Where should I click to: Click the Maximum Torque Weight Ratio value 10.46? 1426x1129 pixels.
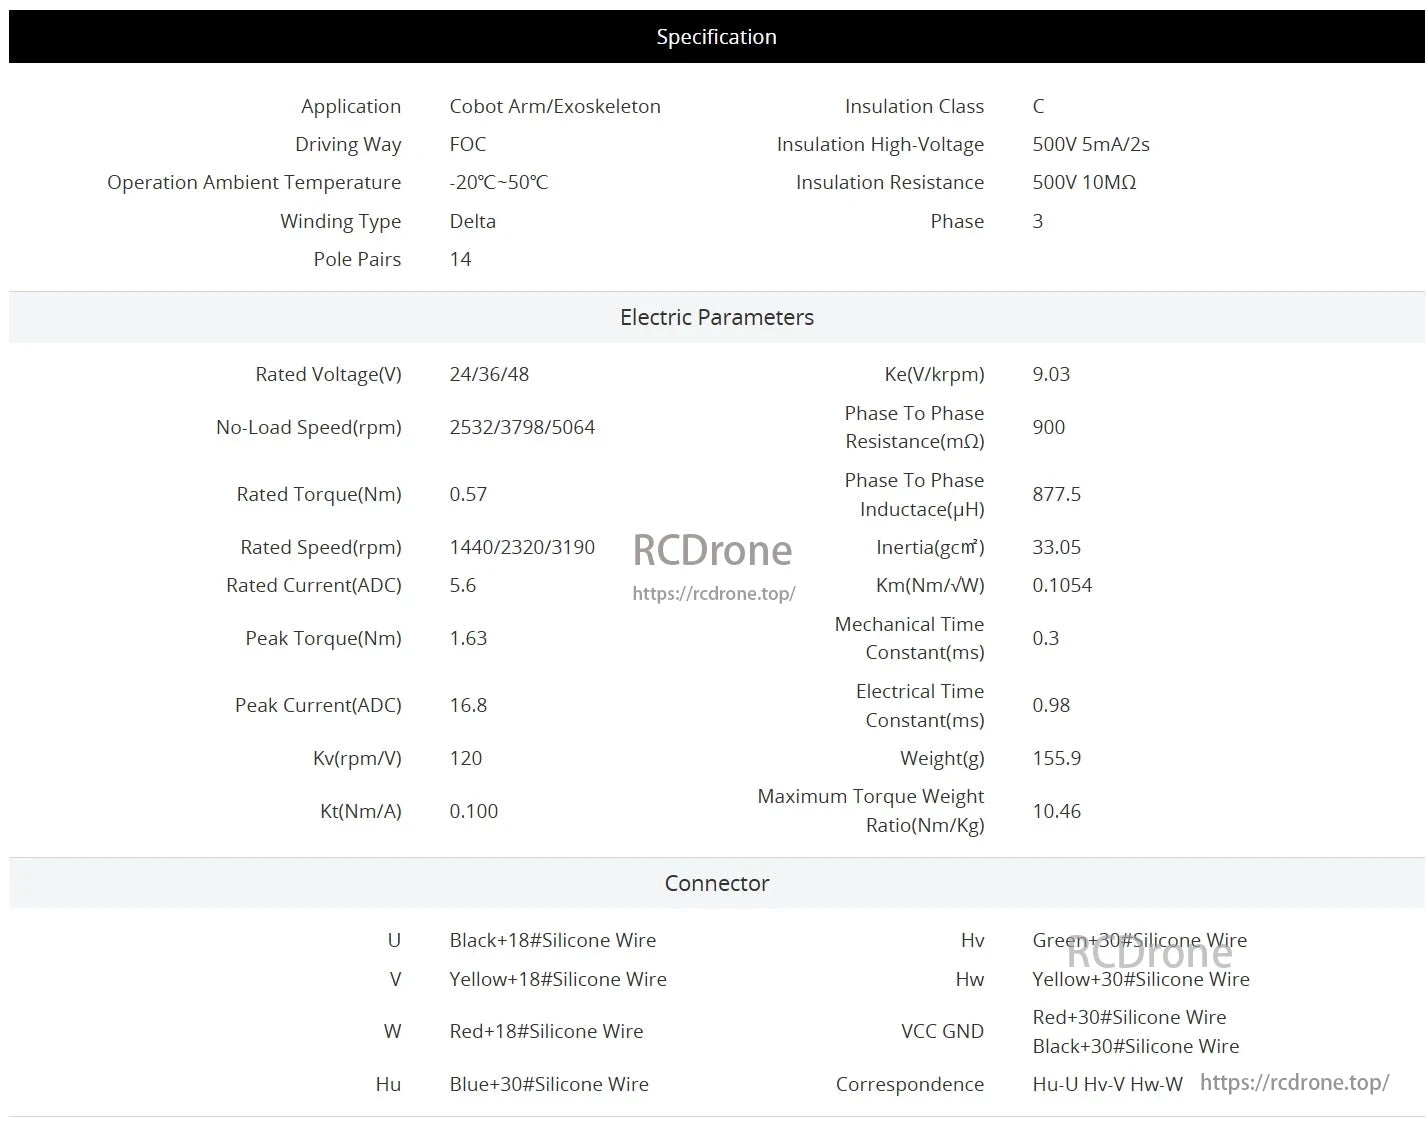[x=1056, y=811]
